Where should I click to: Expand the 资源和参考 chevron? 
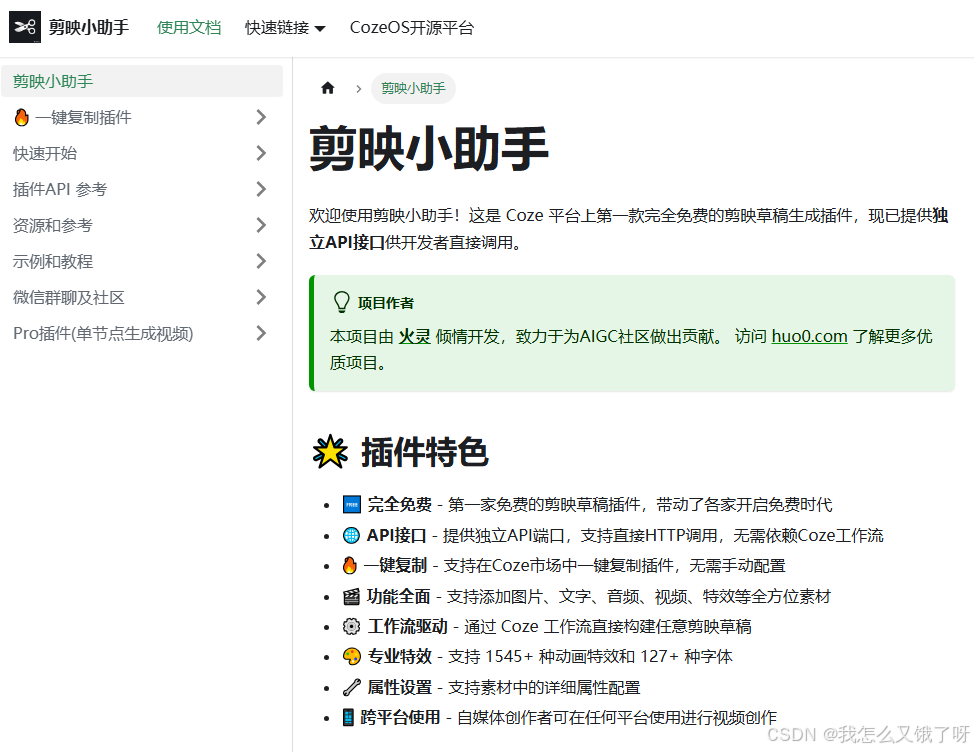coord(262,225)
